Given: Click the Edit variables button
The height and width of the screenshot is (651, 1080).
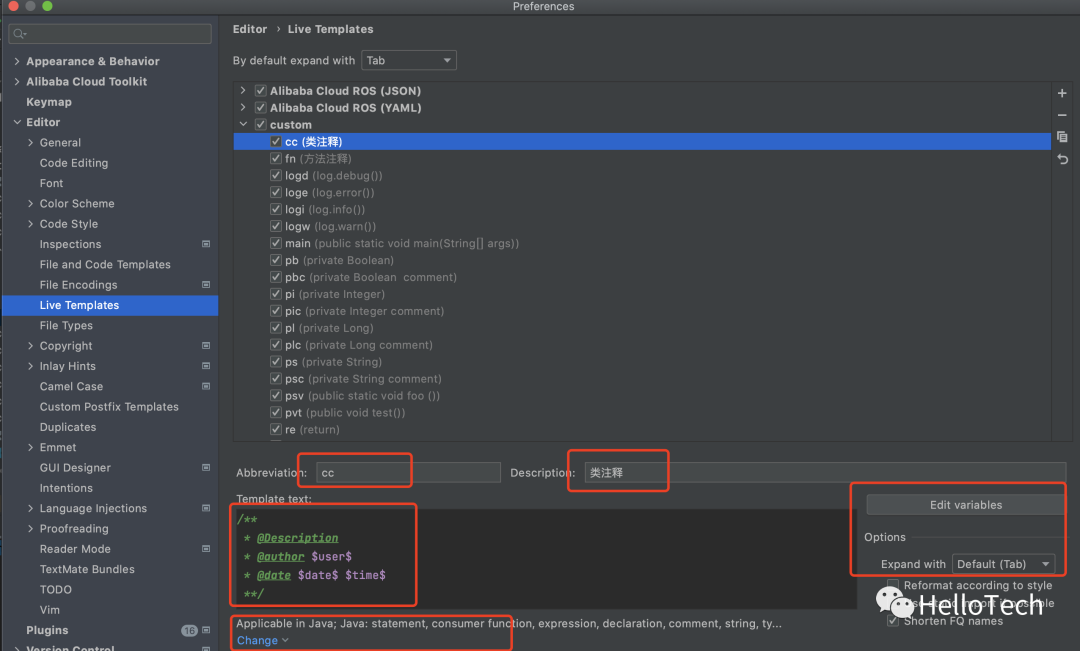Looking at the screenshot, I should (965, 505).
